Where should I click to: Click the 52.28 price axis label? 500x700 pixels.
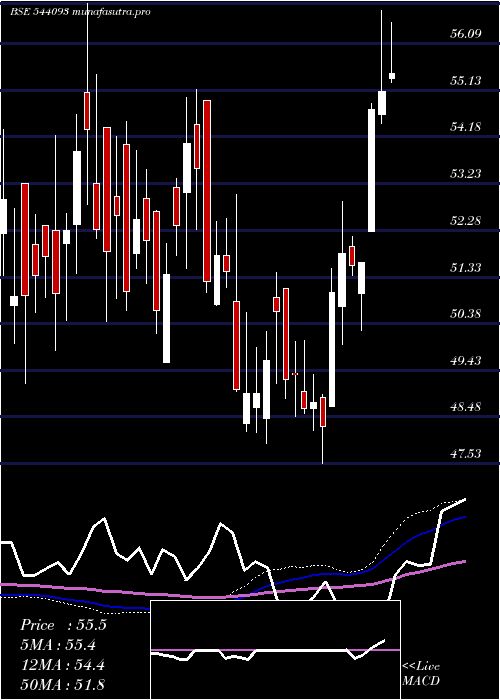[x=466, y=221]
